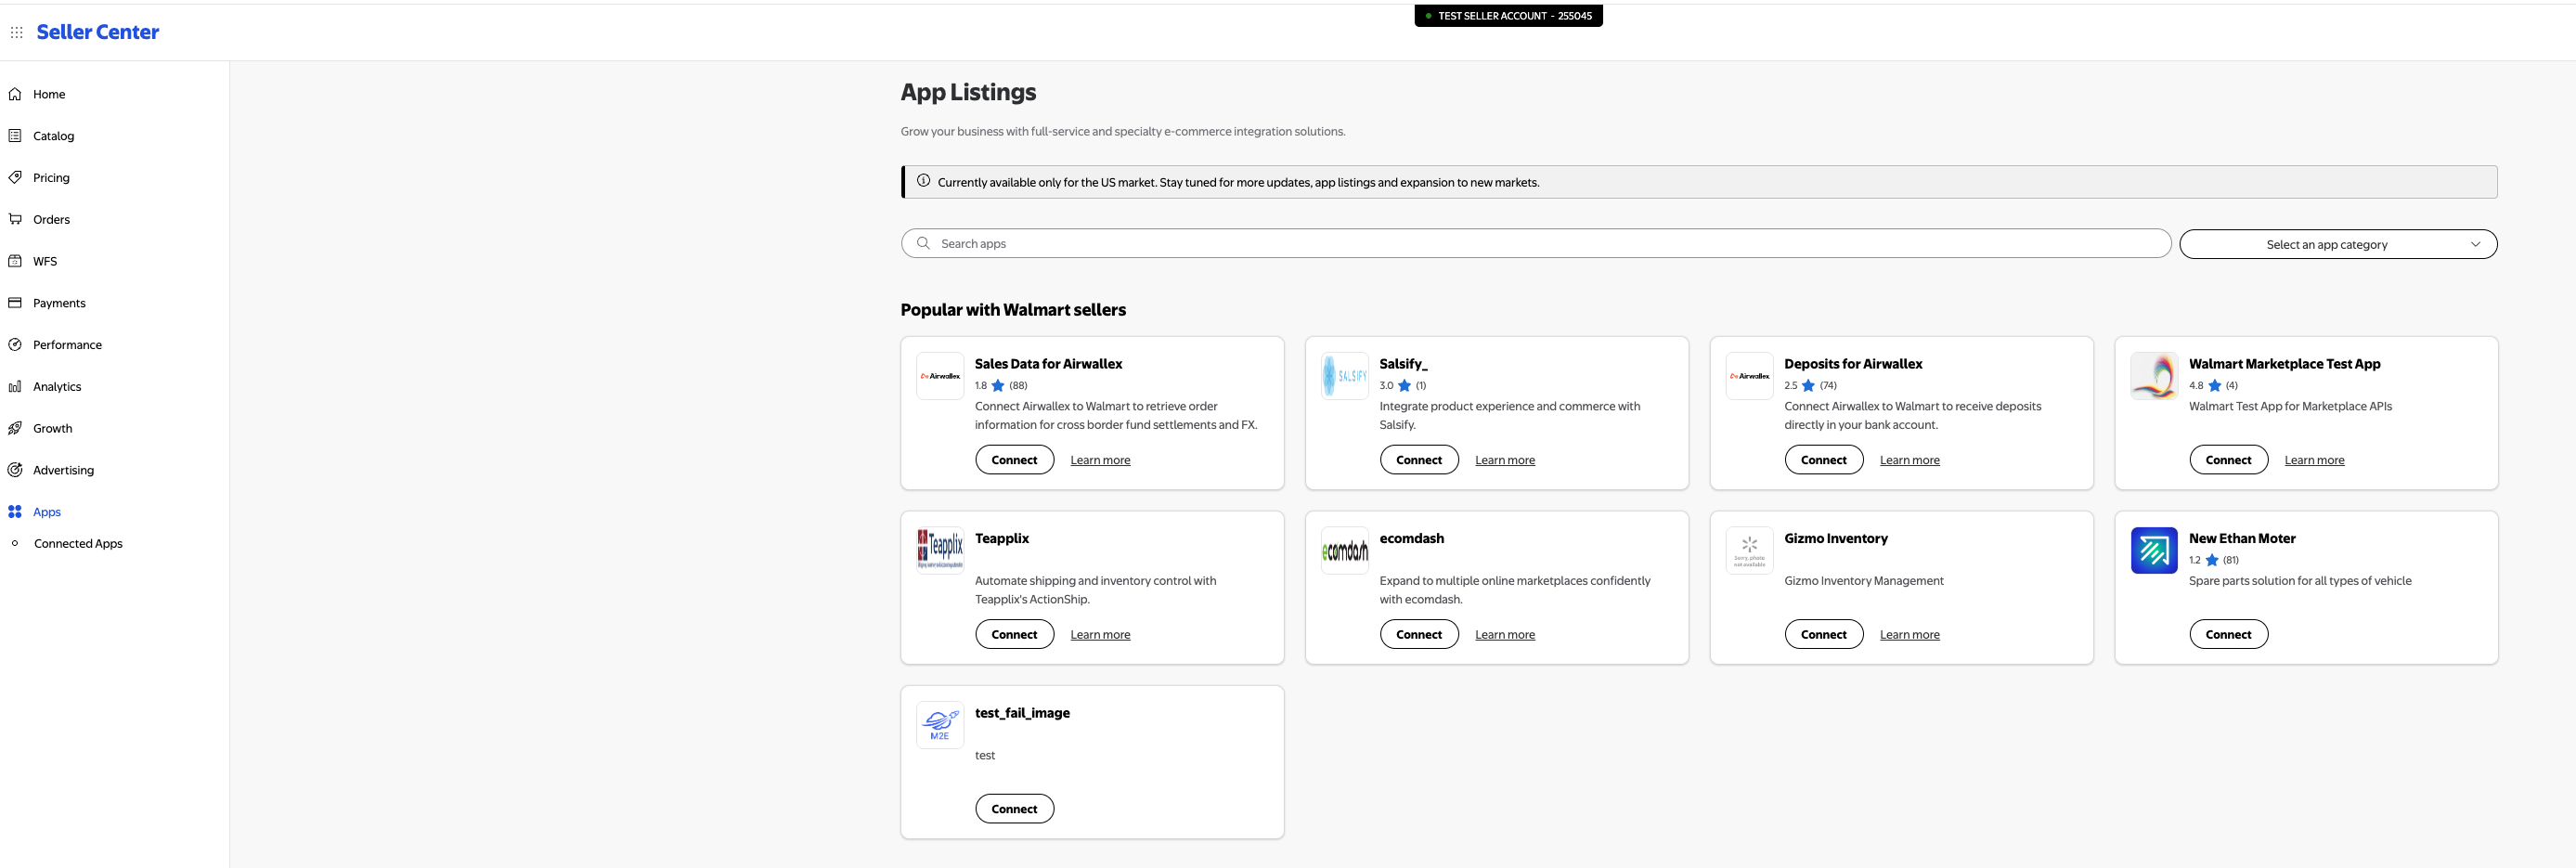The width and height of the screenshot is (2576, 868).
Task: Connect the Walmart Marketplace Test App
Action: point(2228,460)
